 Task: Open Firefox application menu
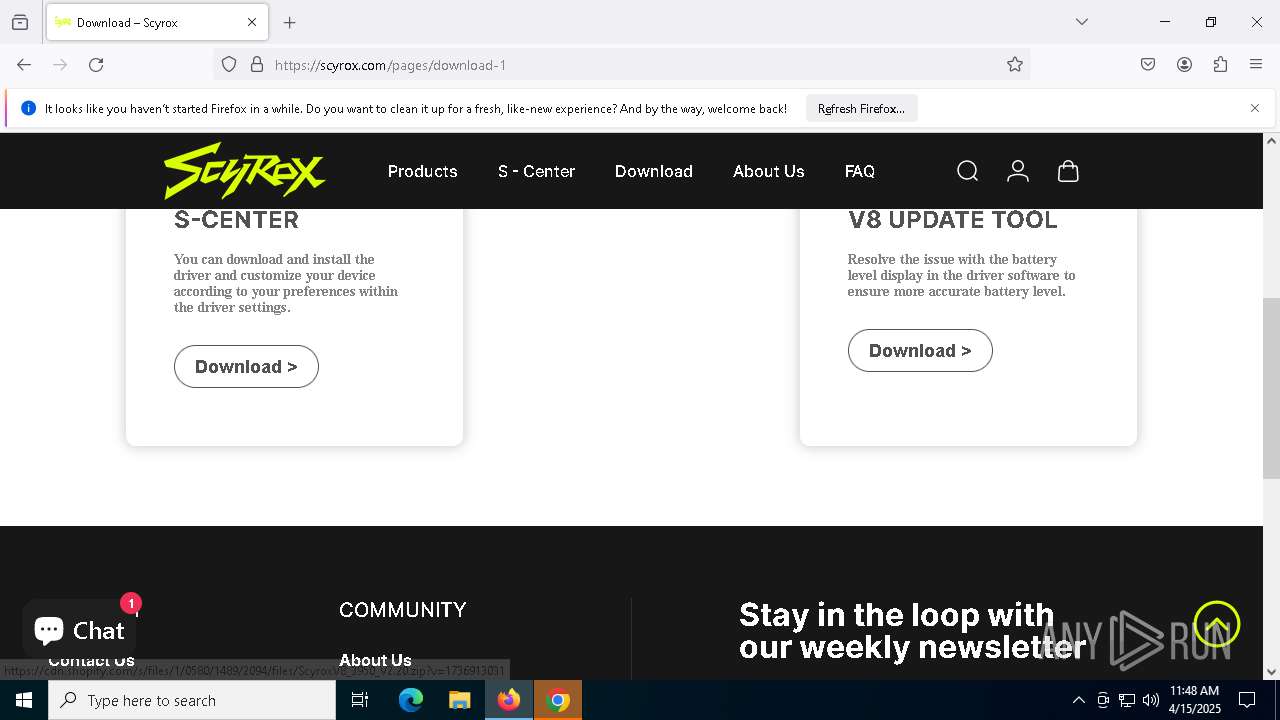[1256, 65]
